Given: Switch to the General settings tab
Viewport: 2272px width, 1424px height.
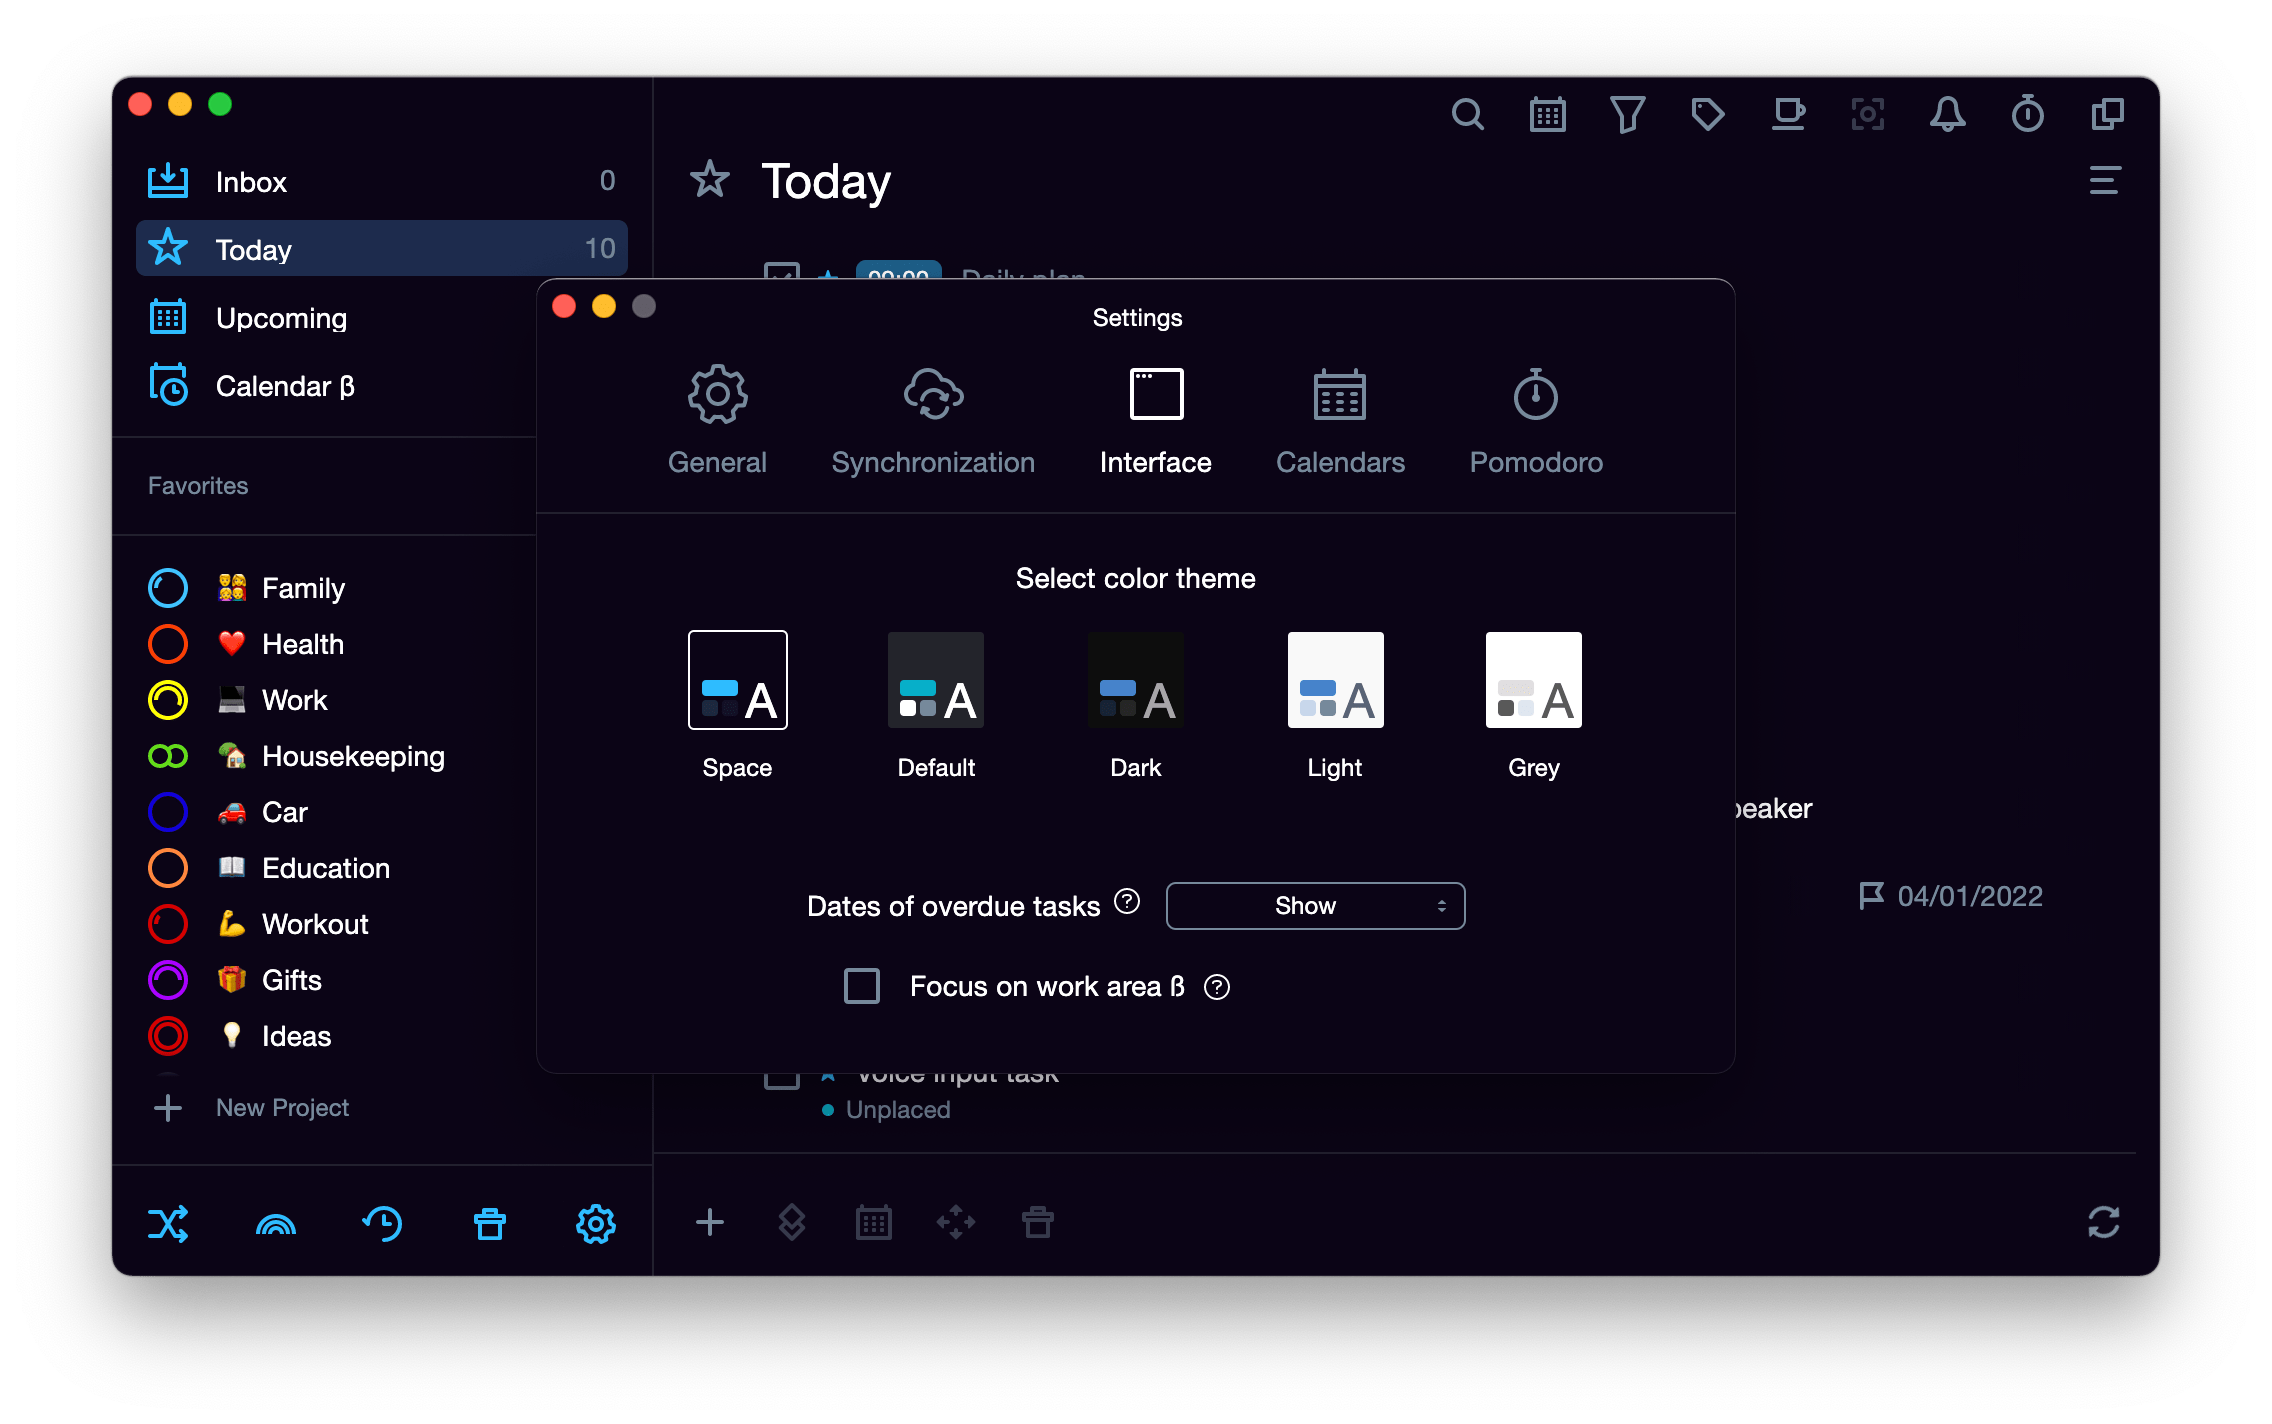Looking at the screenshot, I should click(717, 420).
